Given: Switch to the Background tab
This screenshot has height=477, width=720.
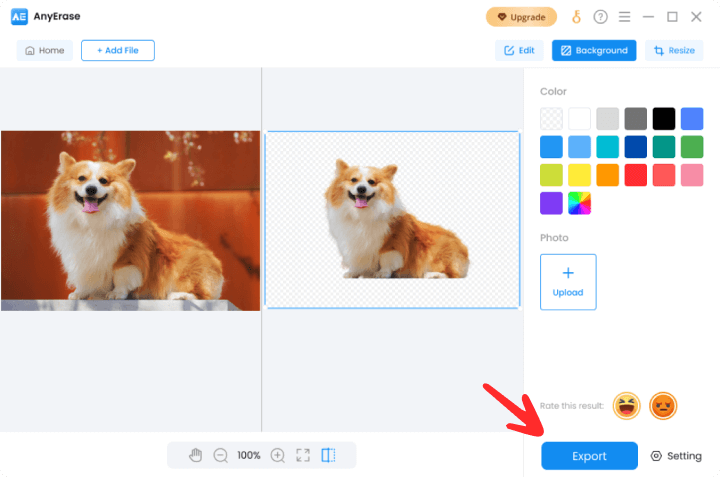Looking at the screenshot, I should (x=594, y=50).
